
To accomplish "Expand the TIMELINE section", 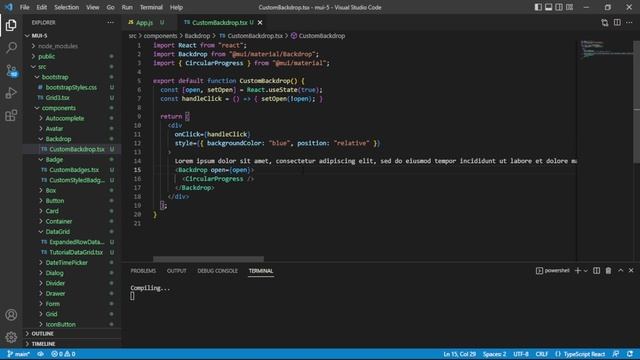I will [72, 344].
